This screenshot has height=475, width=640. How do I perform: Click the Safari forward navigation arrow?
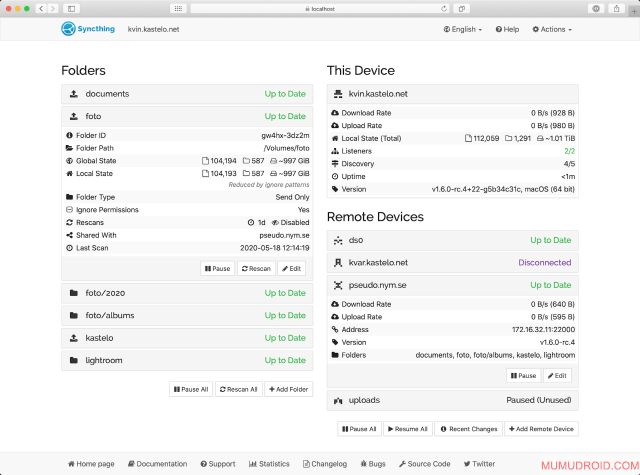point(53,8)
